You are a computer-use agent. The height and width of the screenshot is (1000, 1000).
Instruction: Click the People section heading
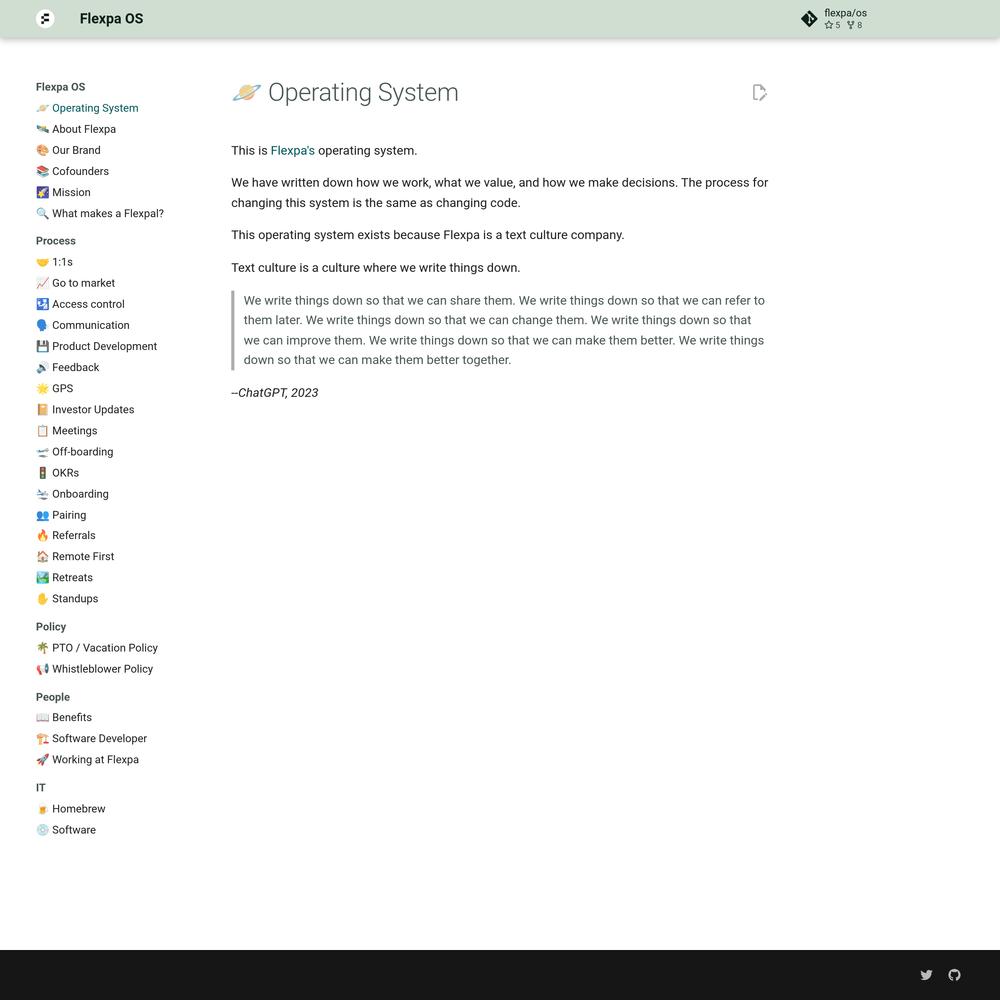[53, 696]
